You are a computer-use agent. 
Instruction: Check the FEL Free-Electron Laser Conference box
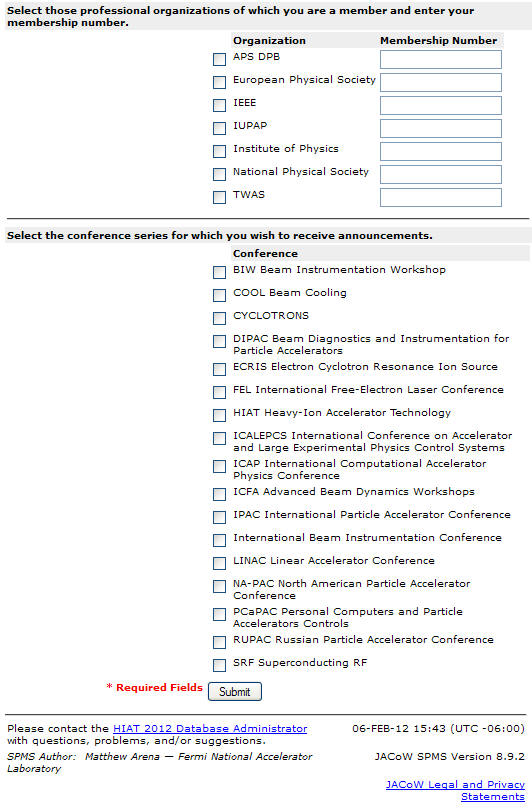219,392
